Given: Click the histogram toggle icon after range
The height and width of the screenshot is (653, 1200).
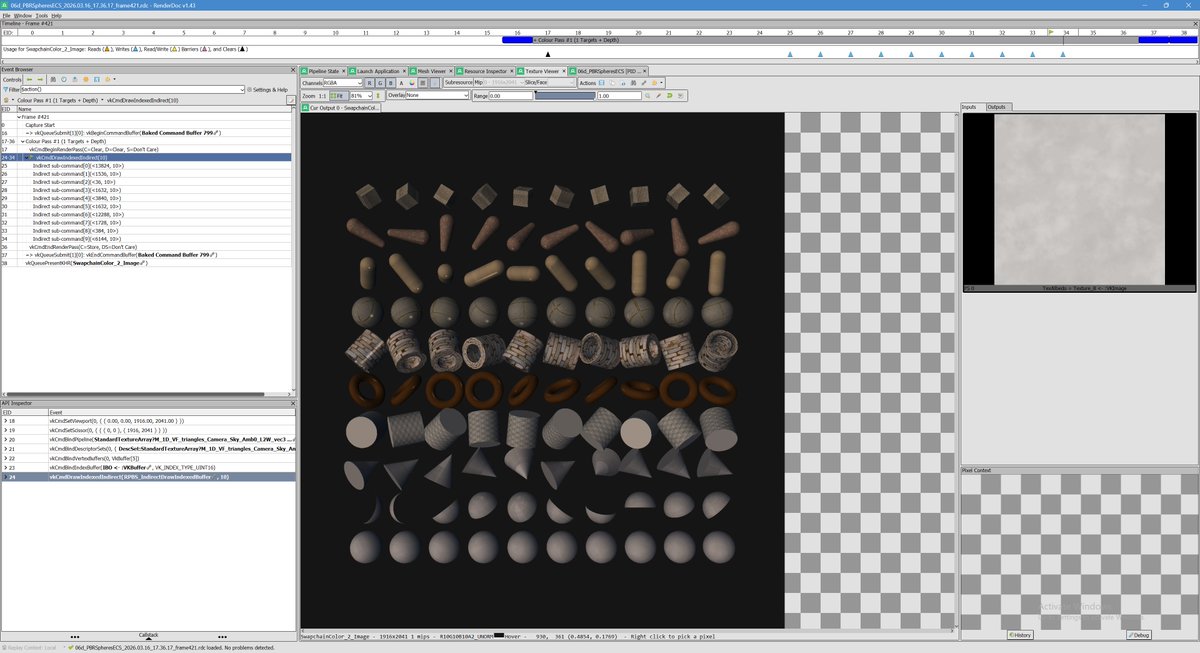Looking at the screenshot, I should (680, 95).
